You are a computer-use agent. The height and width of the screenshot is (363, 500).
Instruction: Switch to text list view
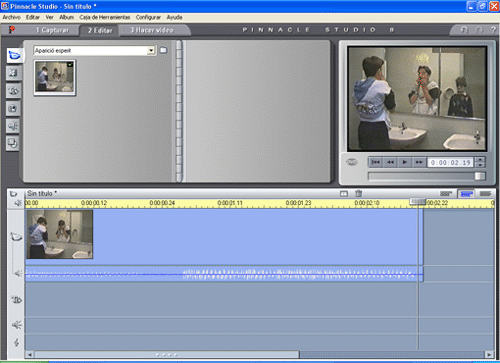pyautogui.click(x=485, y=193)
